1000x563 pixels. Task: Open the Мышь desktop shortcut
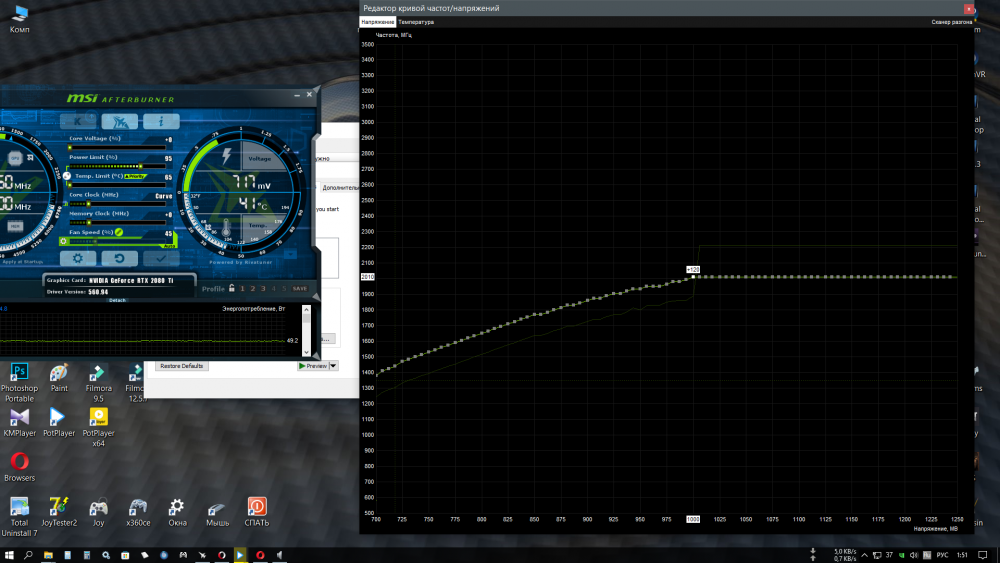coord(217,511)
